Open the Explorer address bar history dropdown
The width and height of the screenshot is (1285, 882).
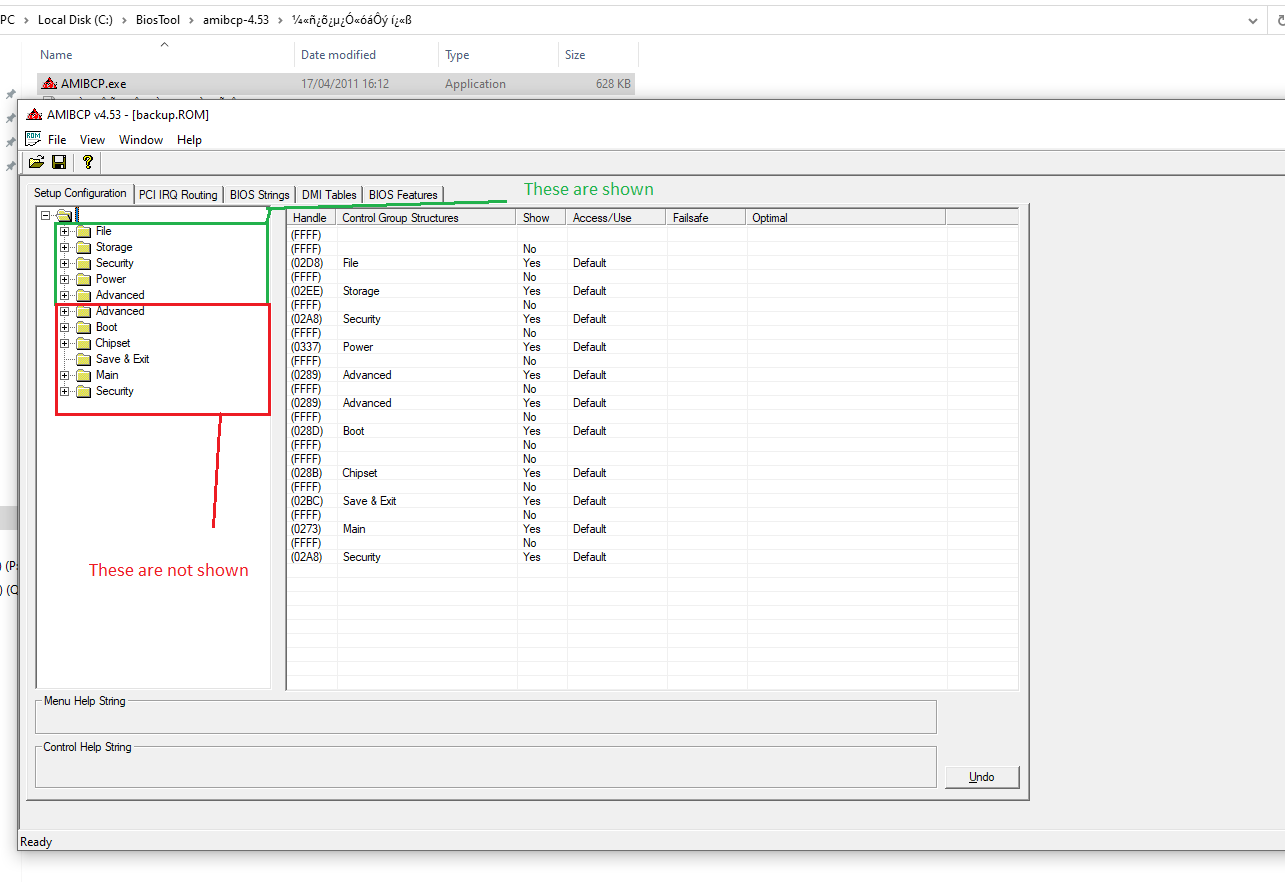point(1254,20)
